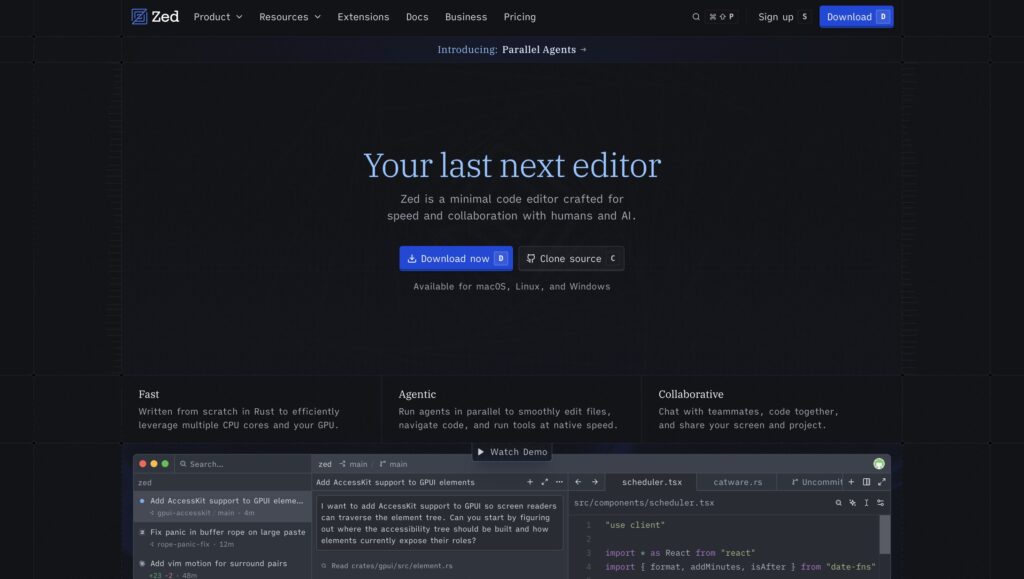Click the Read element.rs tool-call icon
The image size is (1024, 579).
[323, 566]
